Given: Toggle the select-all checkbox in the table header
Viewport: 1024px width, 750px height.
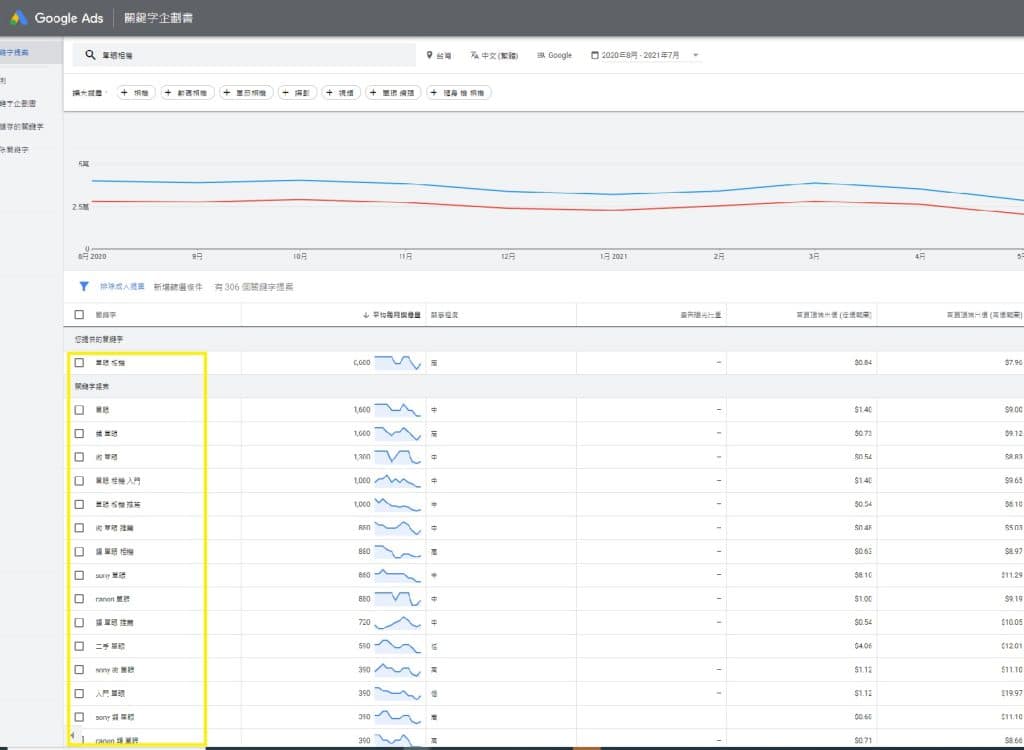Looking at the screenshot, I should (x=79, y=315).
